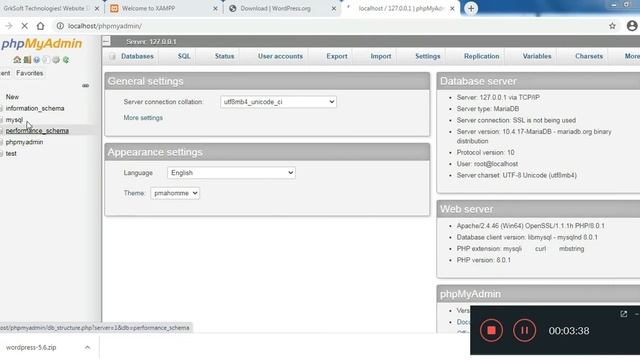Image resolution: width=640 pixels, height=360 pixels.
Task: Open the MariaDB documentation page icon
Action: pos(46,60)
